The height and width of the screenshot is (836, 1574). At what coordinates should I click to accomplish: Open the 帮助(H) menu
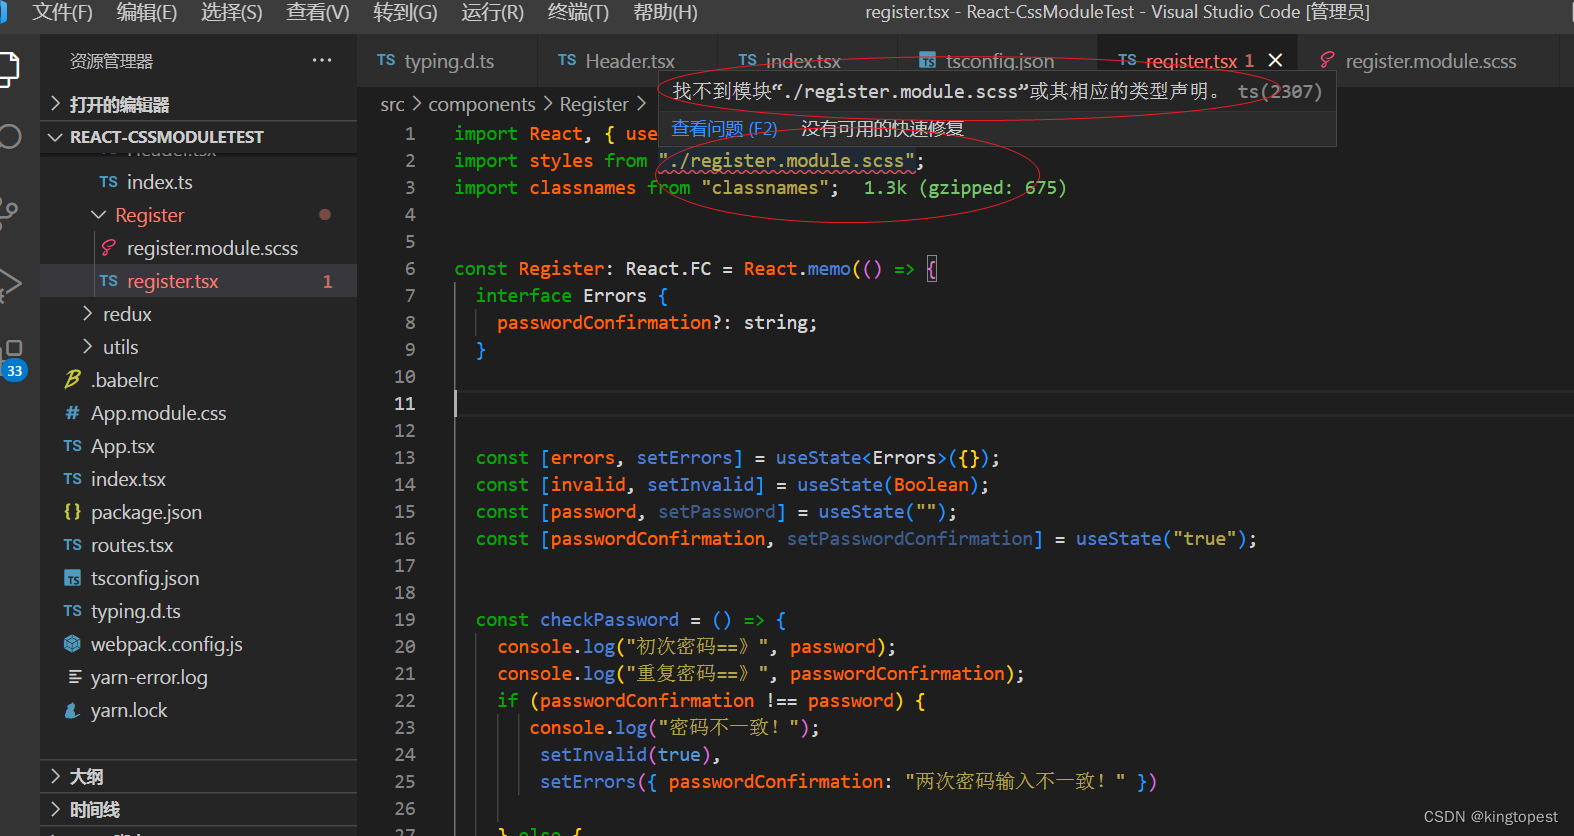(665, 12)
